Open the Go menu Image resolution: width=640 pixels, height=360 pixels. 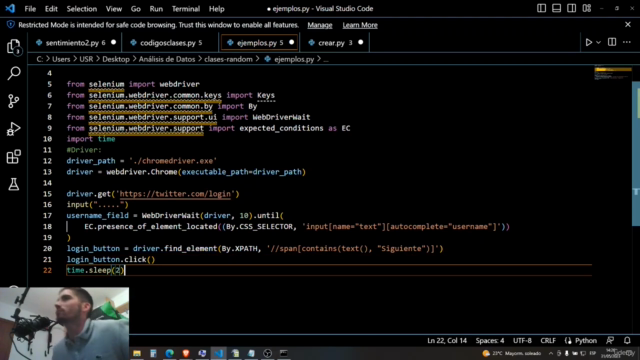pos(136,9)
